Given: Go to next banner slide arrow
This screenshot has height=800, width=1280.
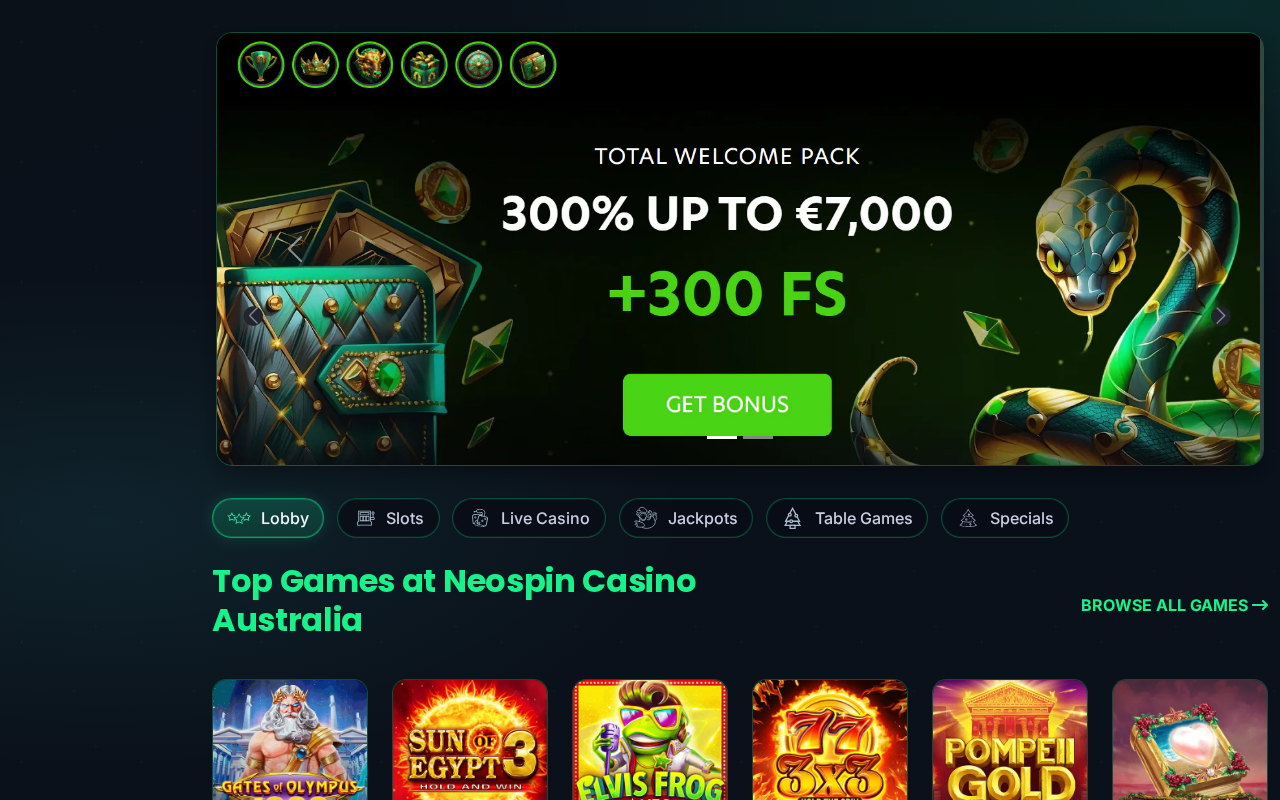Looking at the screenshot, I should [1220, 315].
